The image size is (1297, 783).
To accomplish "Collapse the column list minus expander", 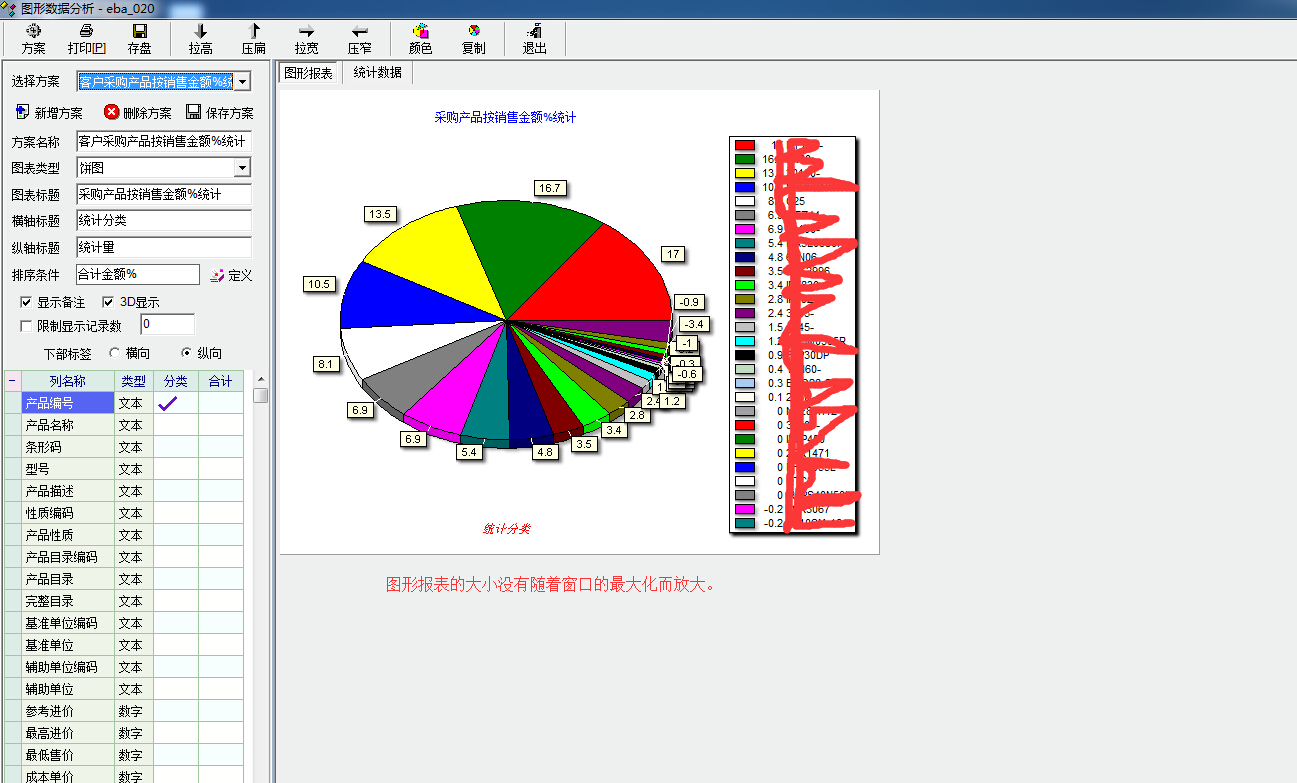I will pyautogui.click(x=12, y=381).
